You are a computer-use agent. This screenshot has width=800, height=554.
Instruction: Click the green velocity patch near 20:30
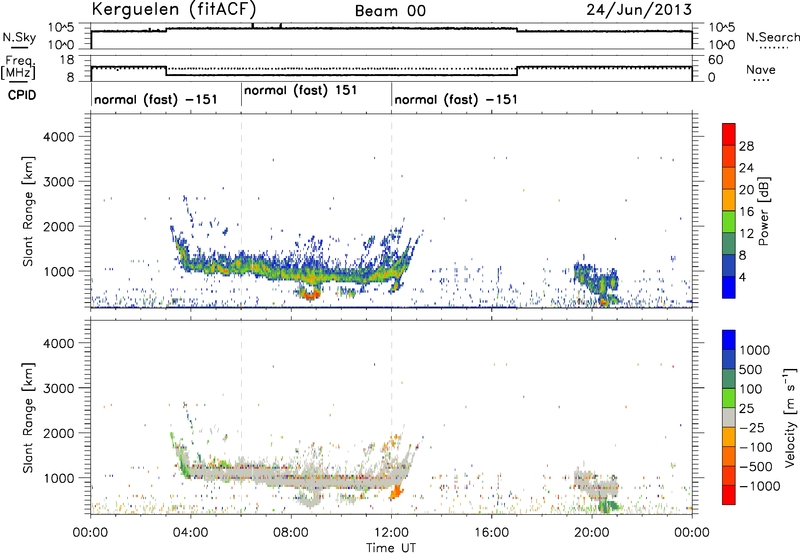point(609,506)
